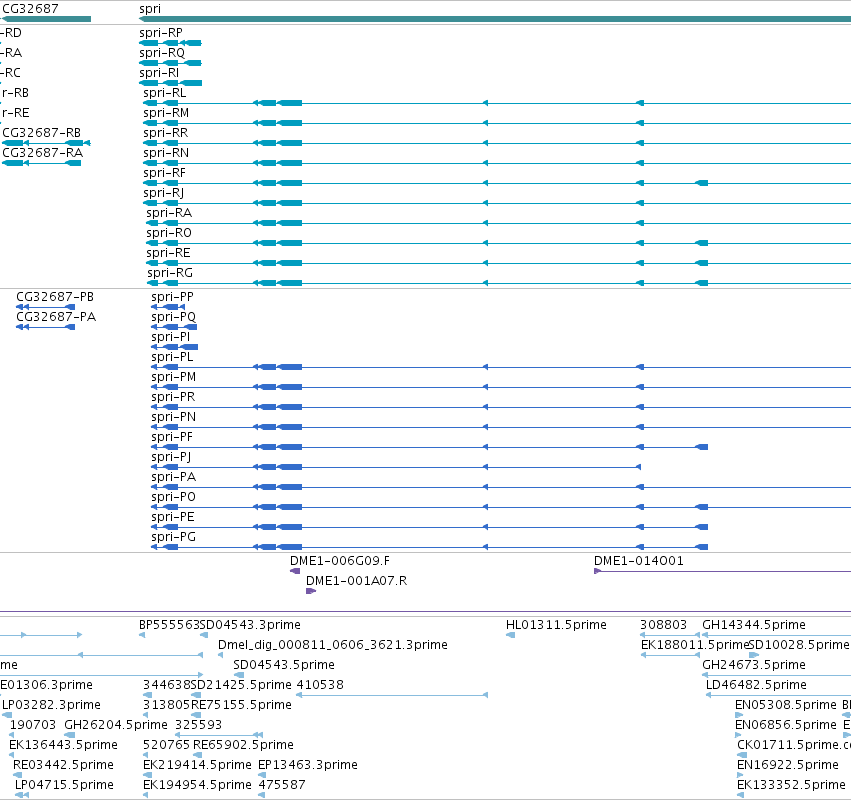Select the EK133352.5prime EST label
851x800 pixels.
pyautogui.click(x=791, y=785)
